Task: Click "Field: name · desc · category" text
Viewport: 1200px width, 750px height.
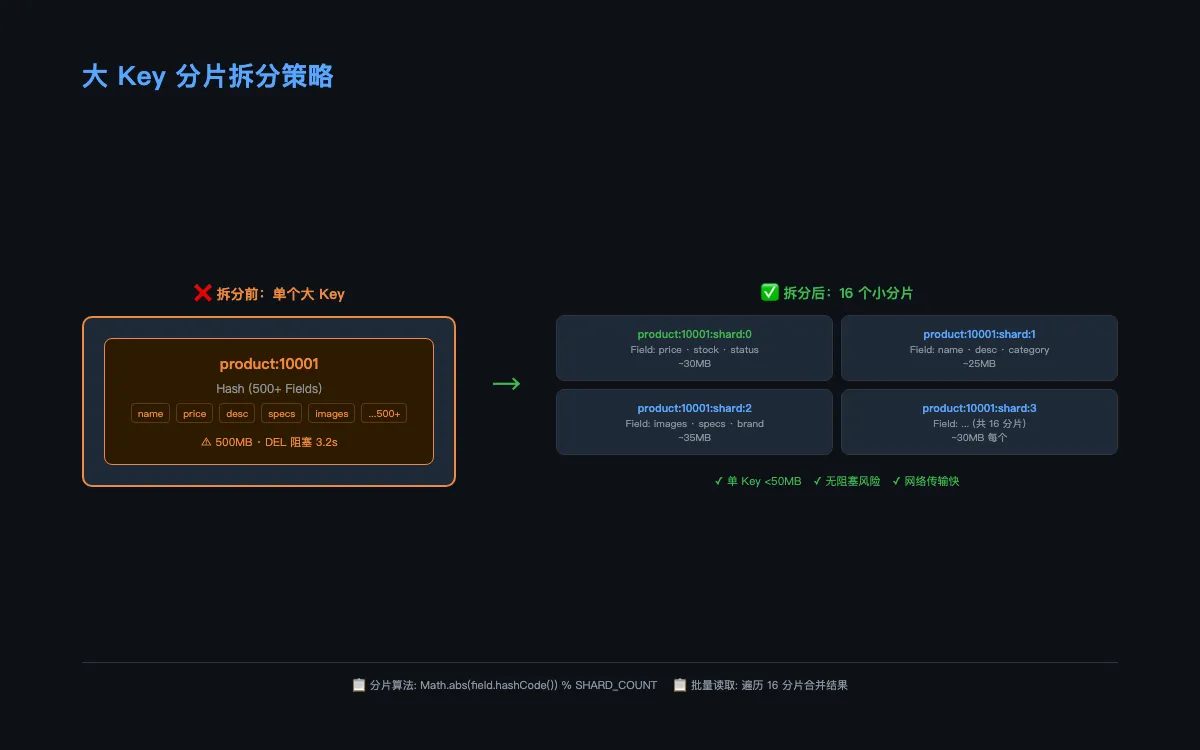Action: click(x=979, y=350)
